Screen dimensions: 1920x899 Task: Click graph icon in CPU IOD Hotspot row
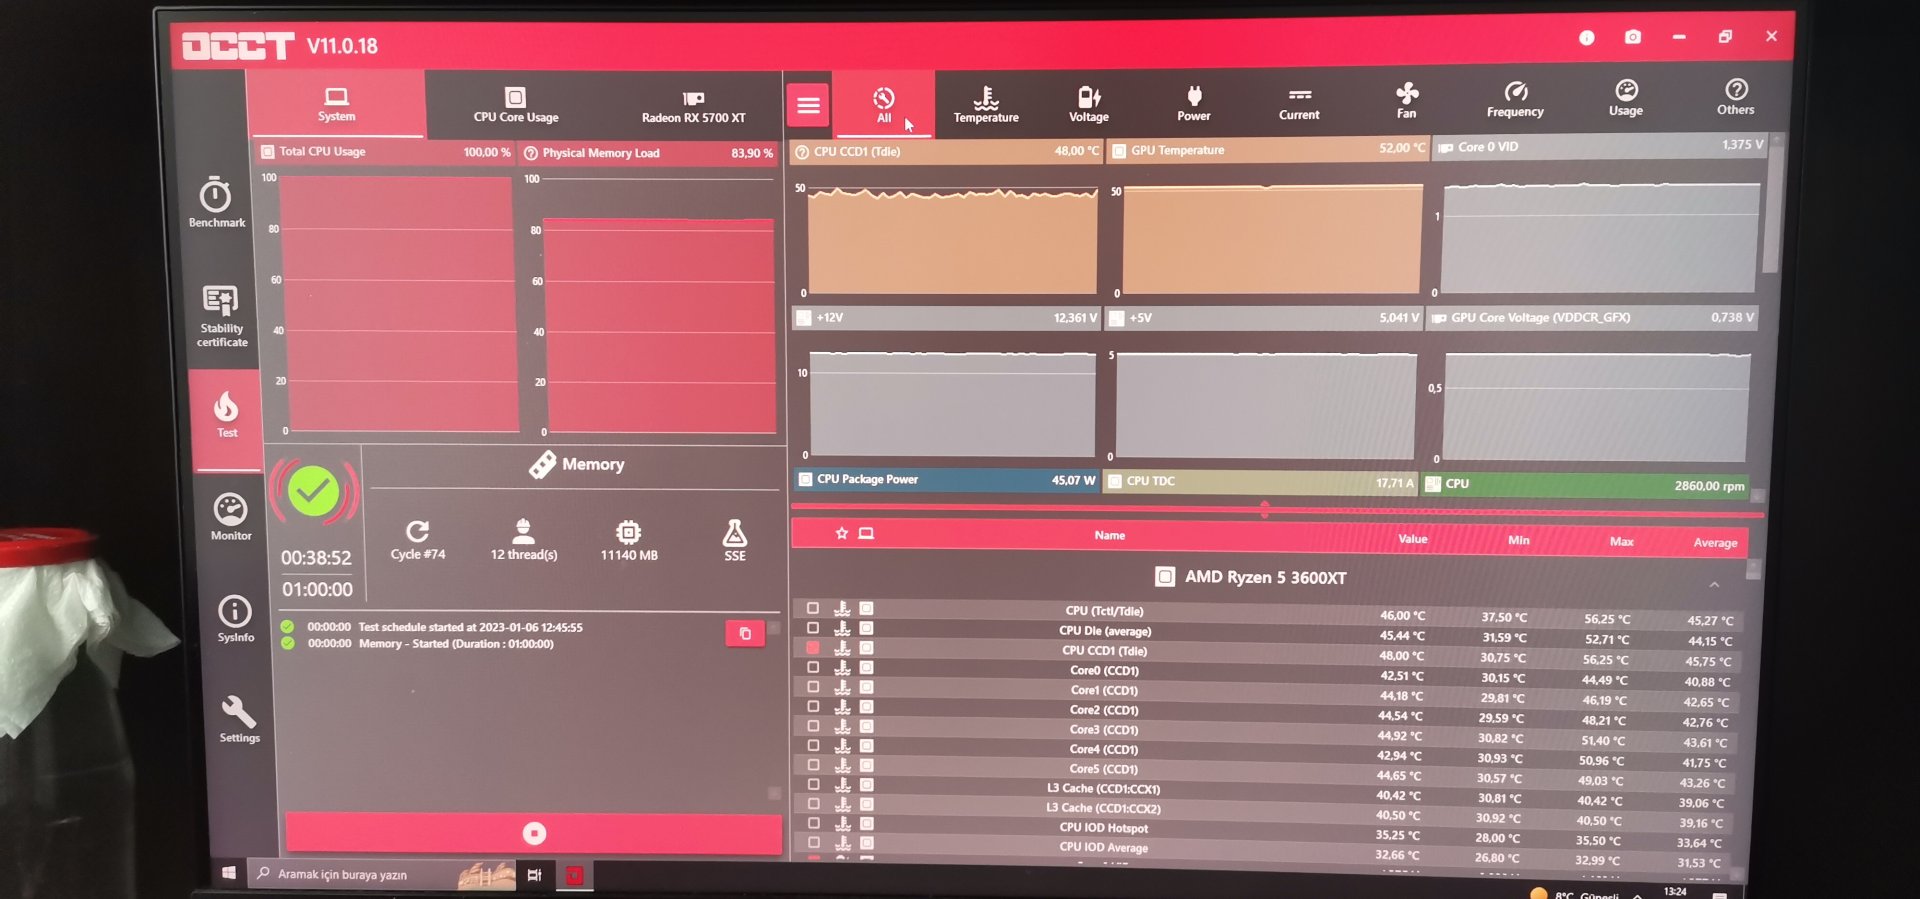click(x=867, y=825)
